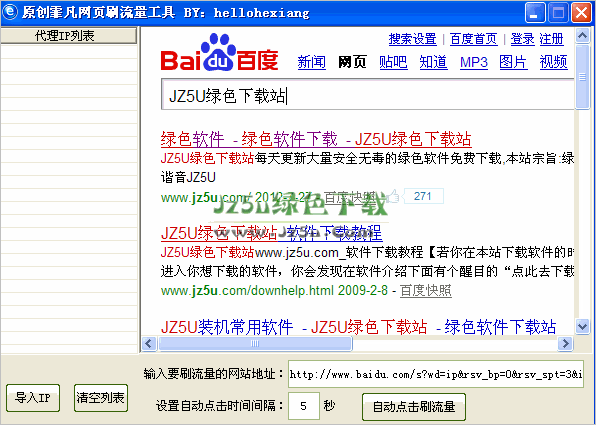Click the Baidu paw logo
Image resolution: width=596 pixels, height=425 pixels.
click(219, 53)
